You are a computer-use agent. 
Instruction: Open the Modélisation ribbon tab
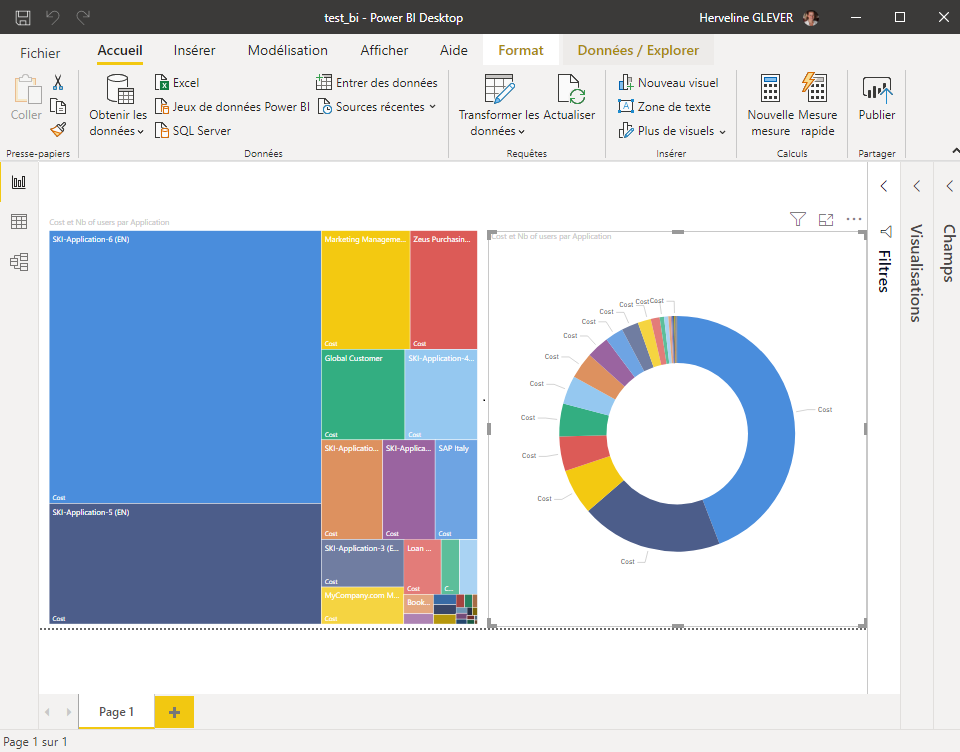(x=287, y=50)
